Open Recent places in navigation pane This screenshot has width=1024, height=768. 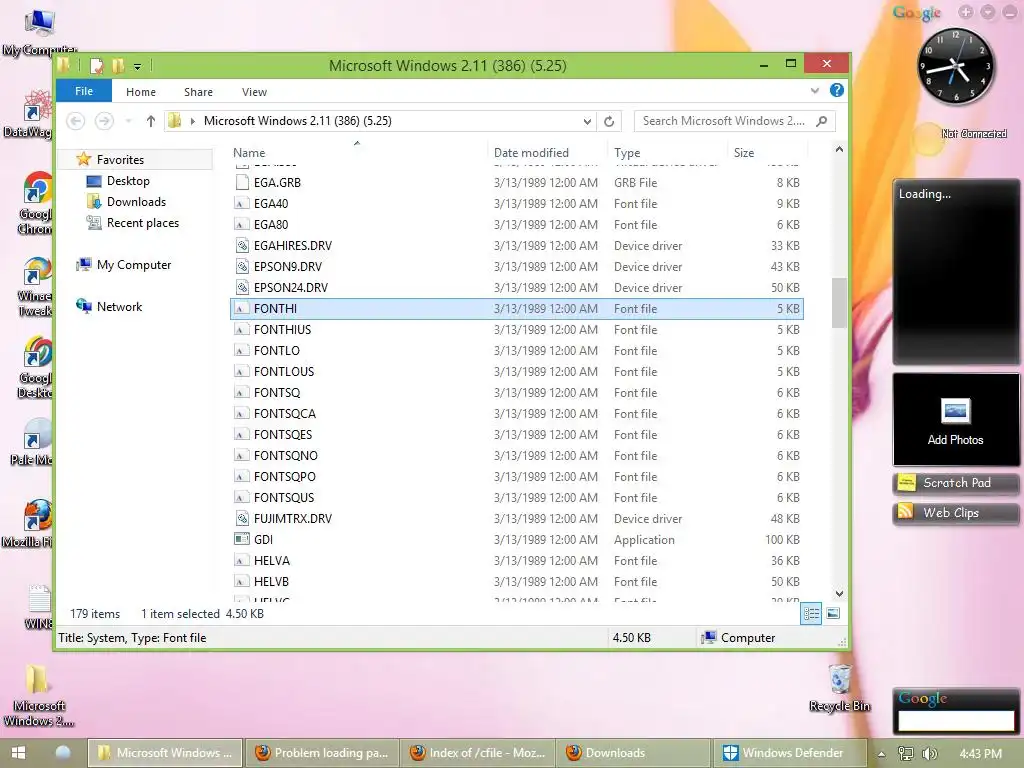click(142, 223)
